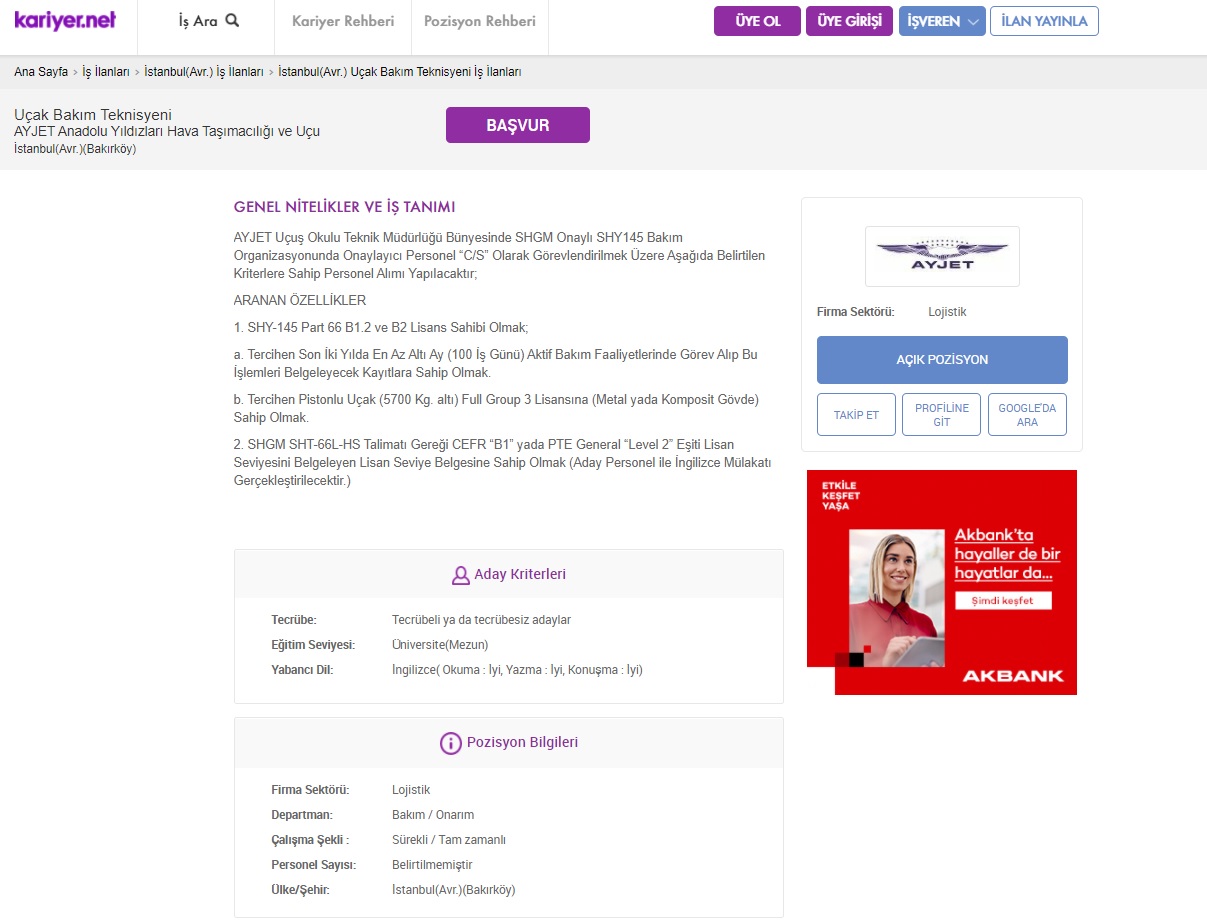
Task: Open the Kariyer Rehberi menu
Action: tap(343, 21)
